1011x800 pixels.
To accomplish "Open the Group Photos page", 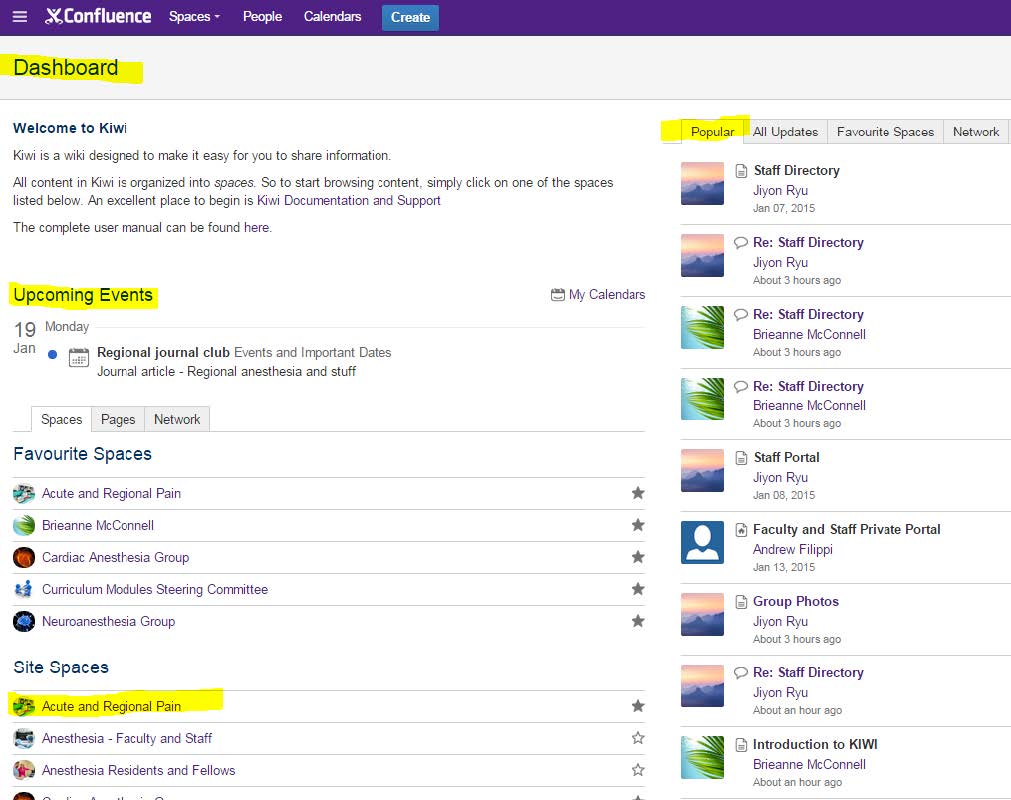I will tap(795, 602).
